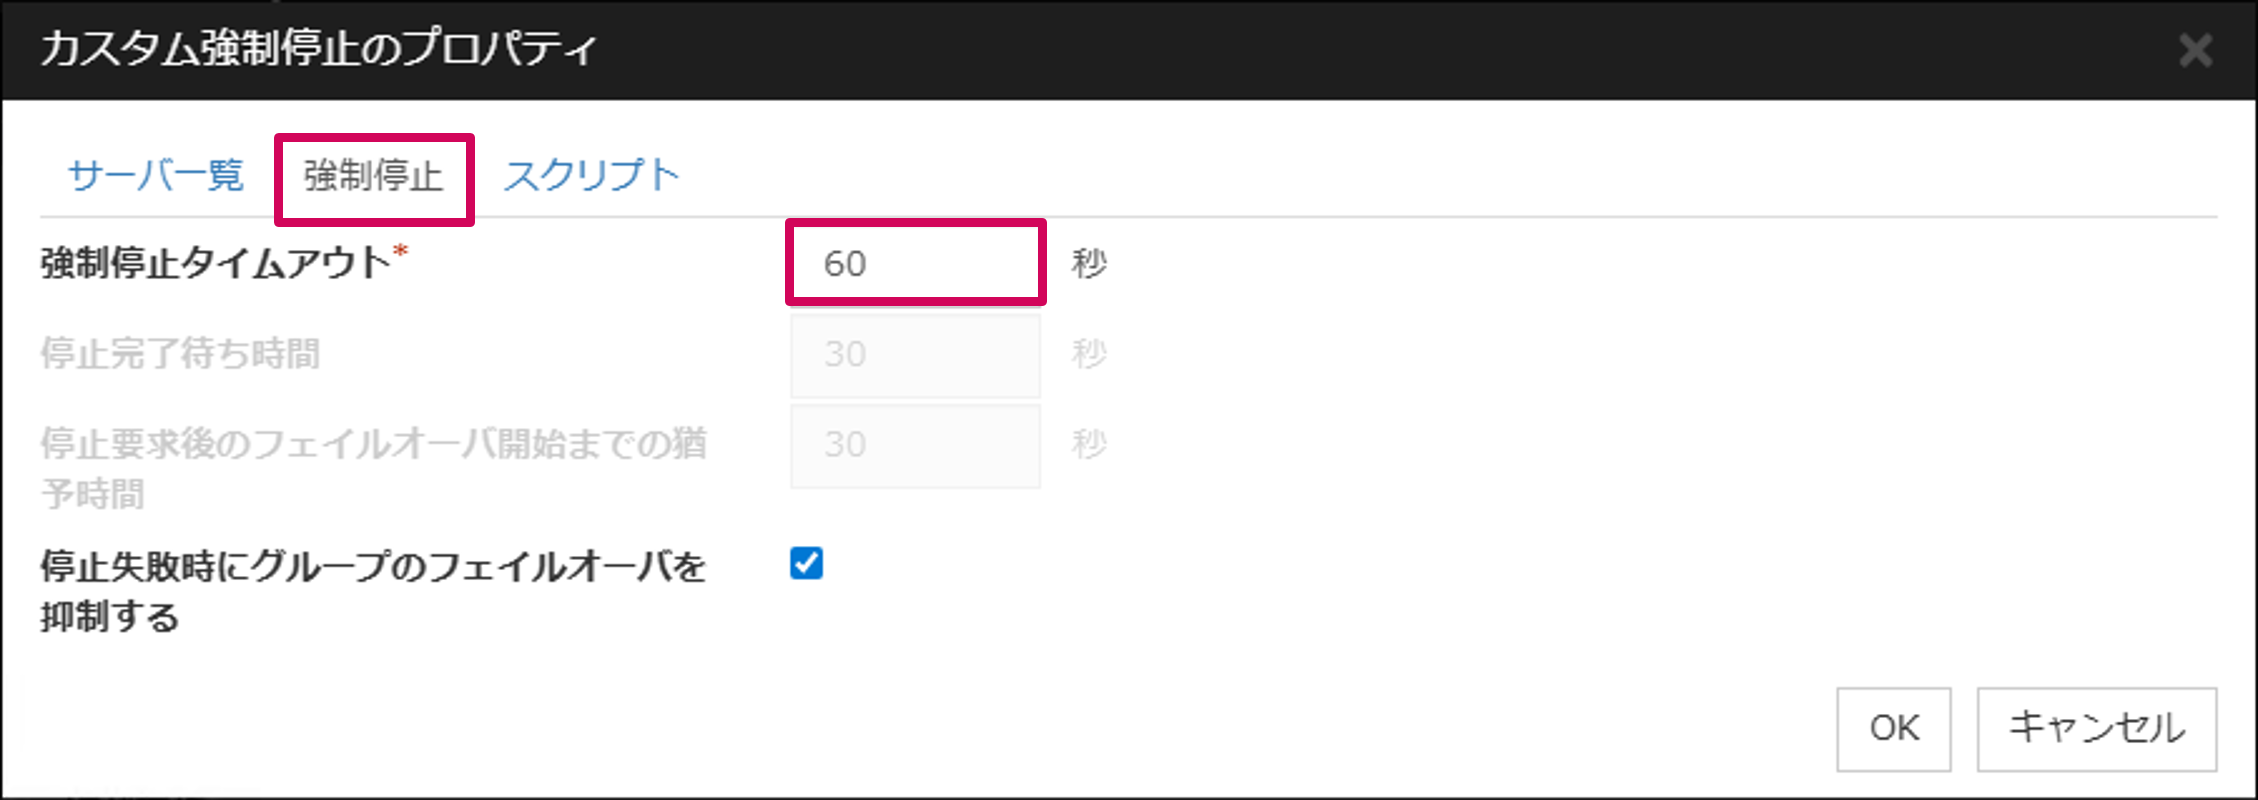Focus the 強制停止タイムアウト input field

(x=915, y=263)
